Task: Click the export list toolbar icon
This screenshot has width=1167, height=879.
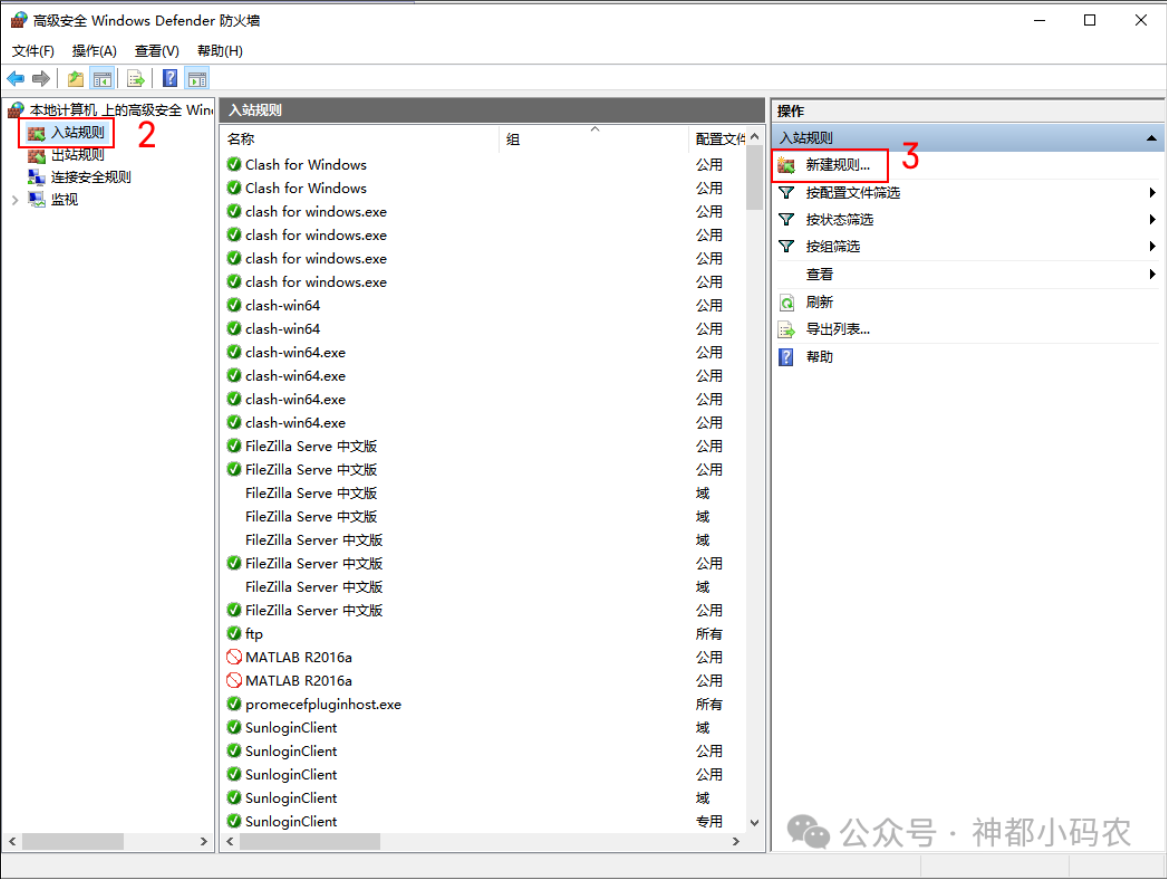Action: [x=135, y=78]
